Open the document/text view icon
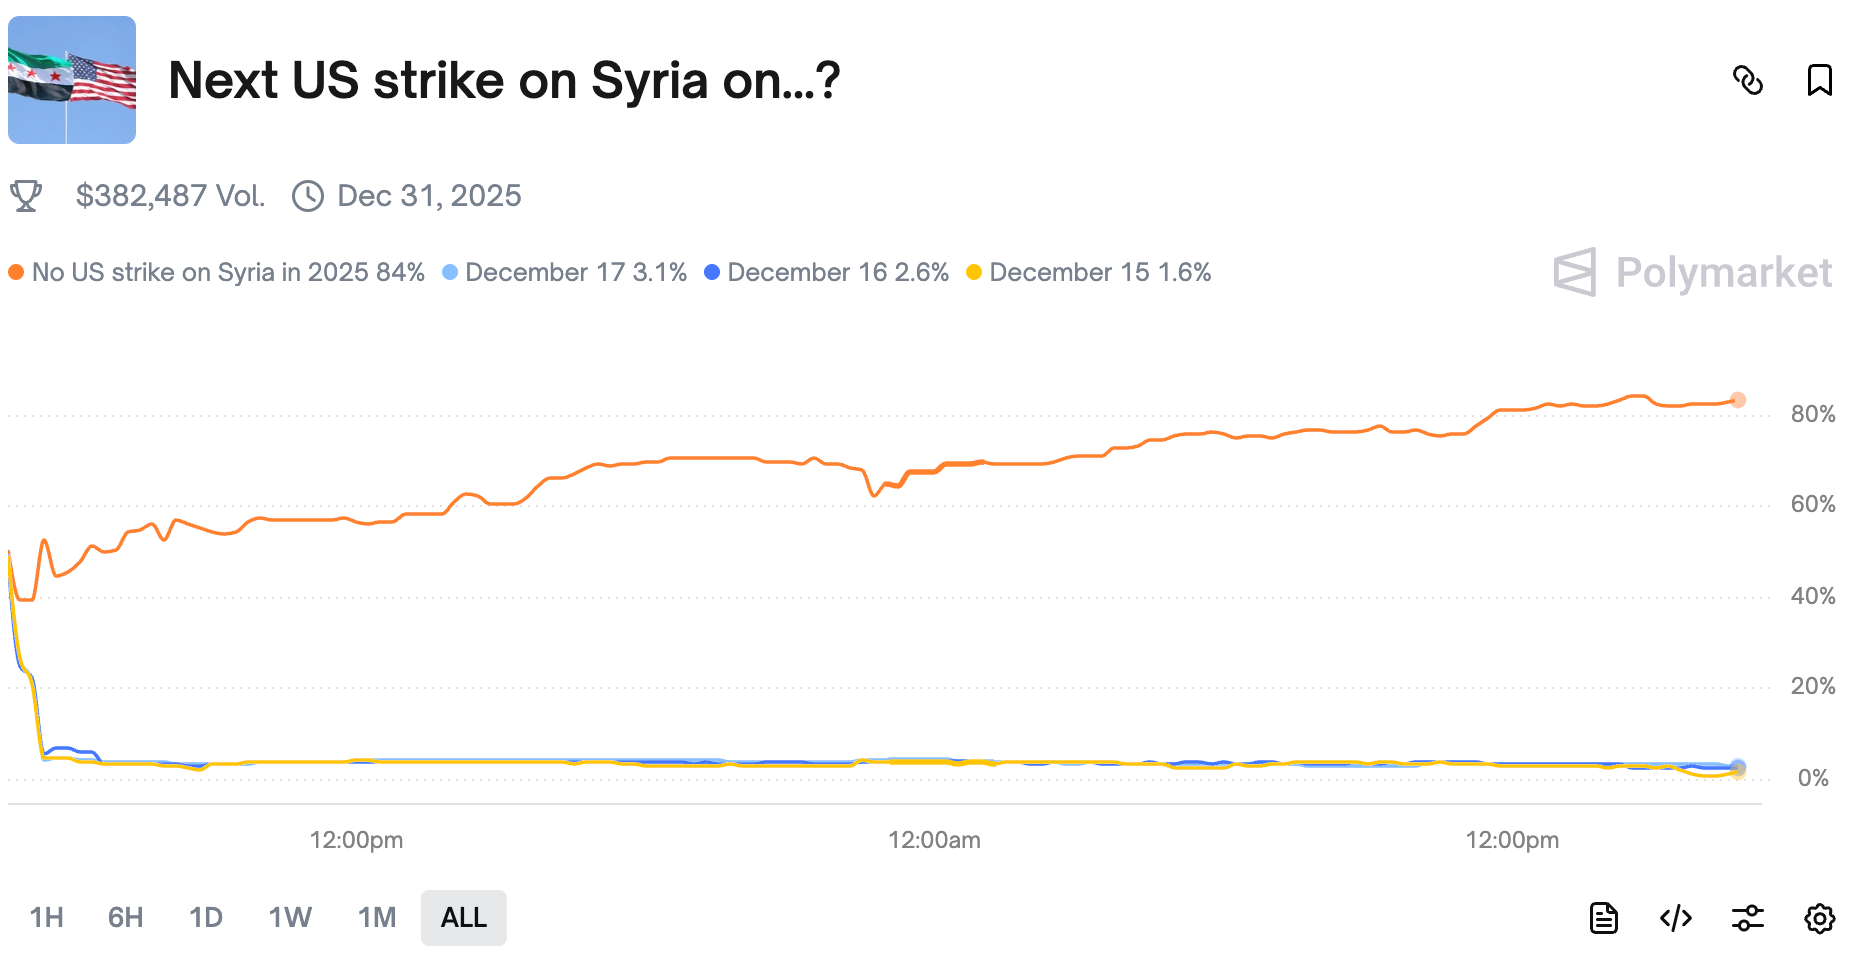Image resolution: width=1854 pixels, height=954 pixels. [x=1603, y=917]
